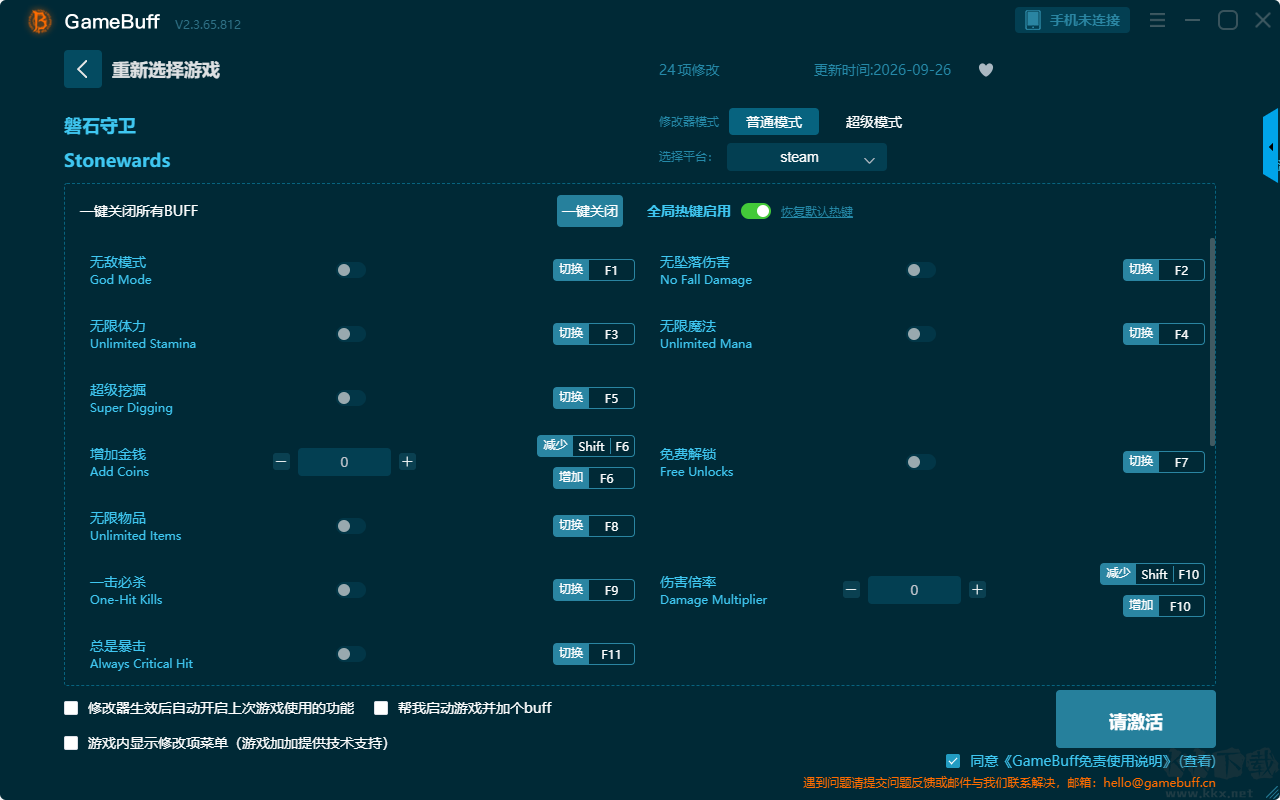
Task: Turn on Unlimited Stamina
Action: pos(351,334)
